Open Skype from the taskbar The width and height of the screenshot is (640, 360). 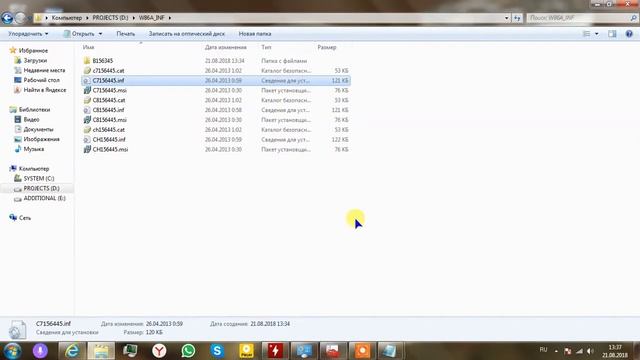point(217,351)
